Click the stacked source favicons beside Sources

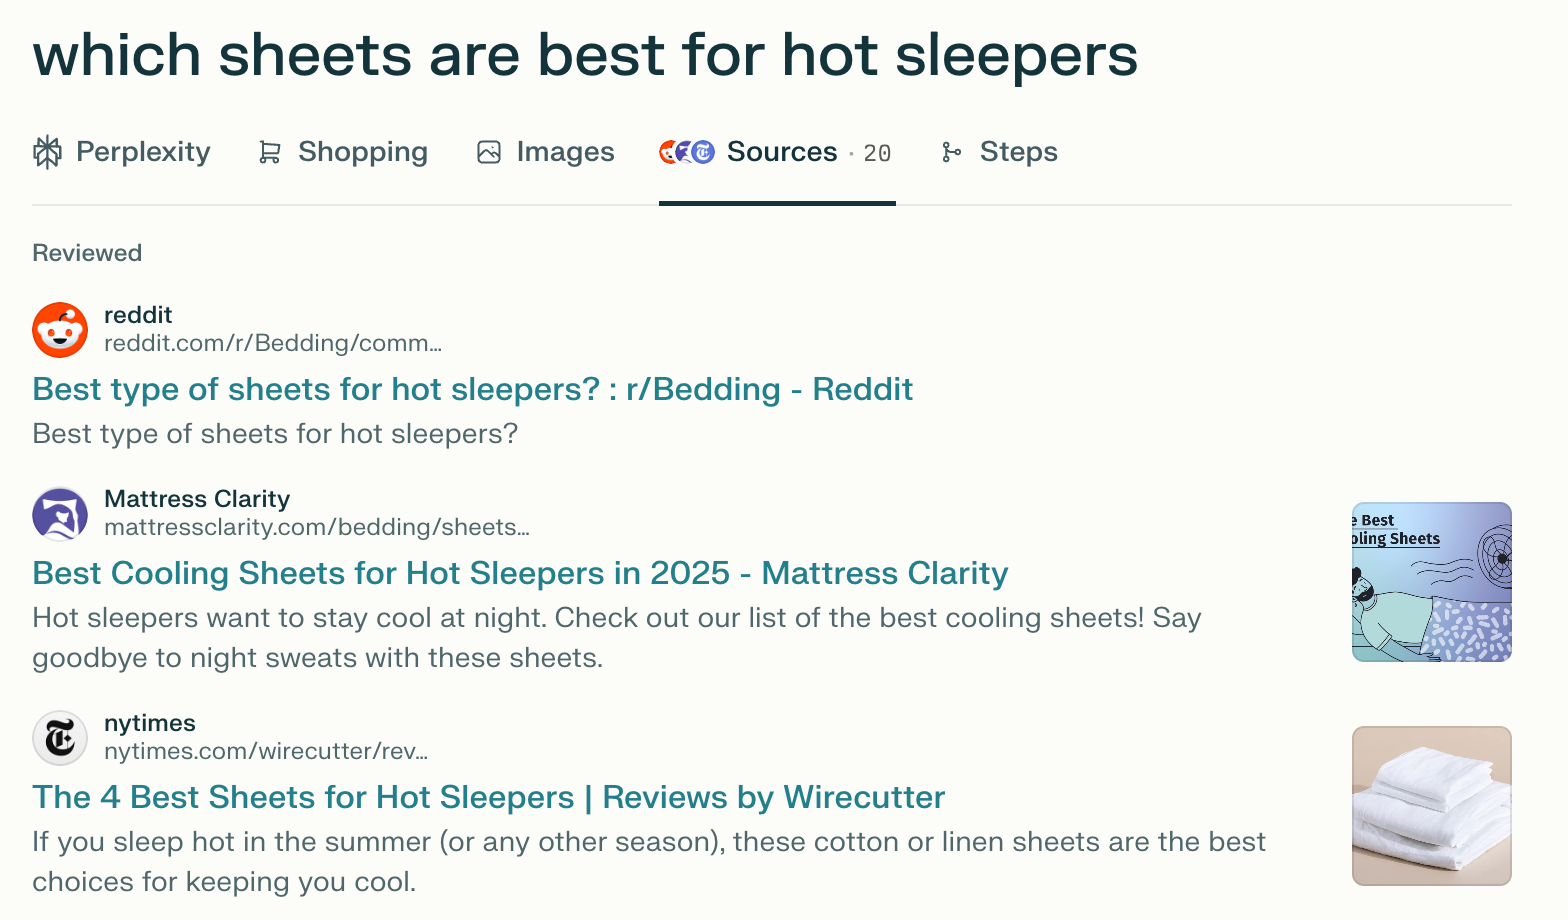click(686, 152)
